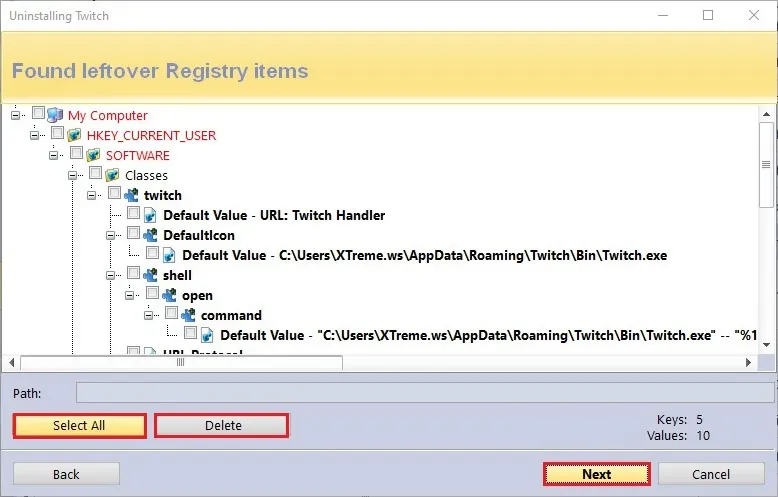This screenshot has width=778, height=497.
Task: Tick the SOFTWARE checkbox
Action: (76, 152)
